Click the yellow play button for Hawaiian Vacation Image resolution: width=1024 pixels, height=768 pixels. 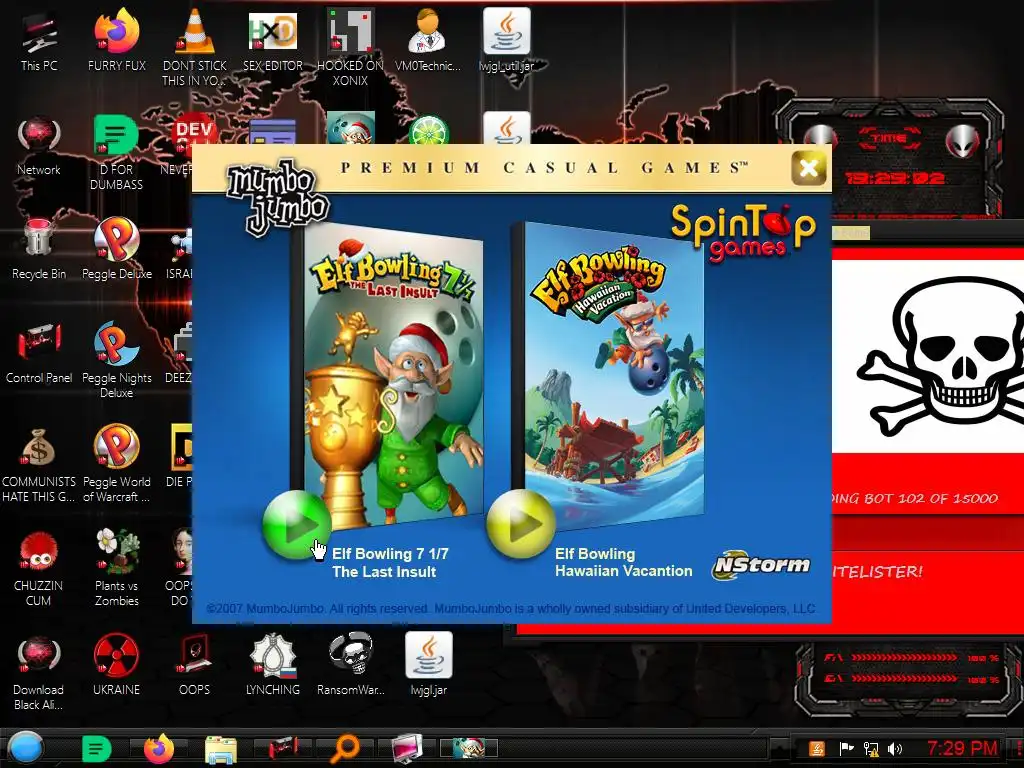[520, 524]
